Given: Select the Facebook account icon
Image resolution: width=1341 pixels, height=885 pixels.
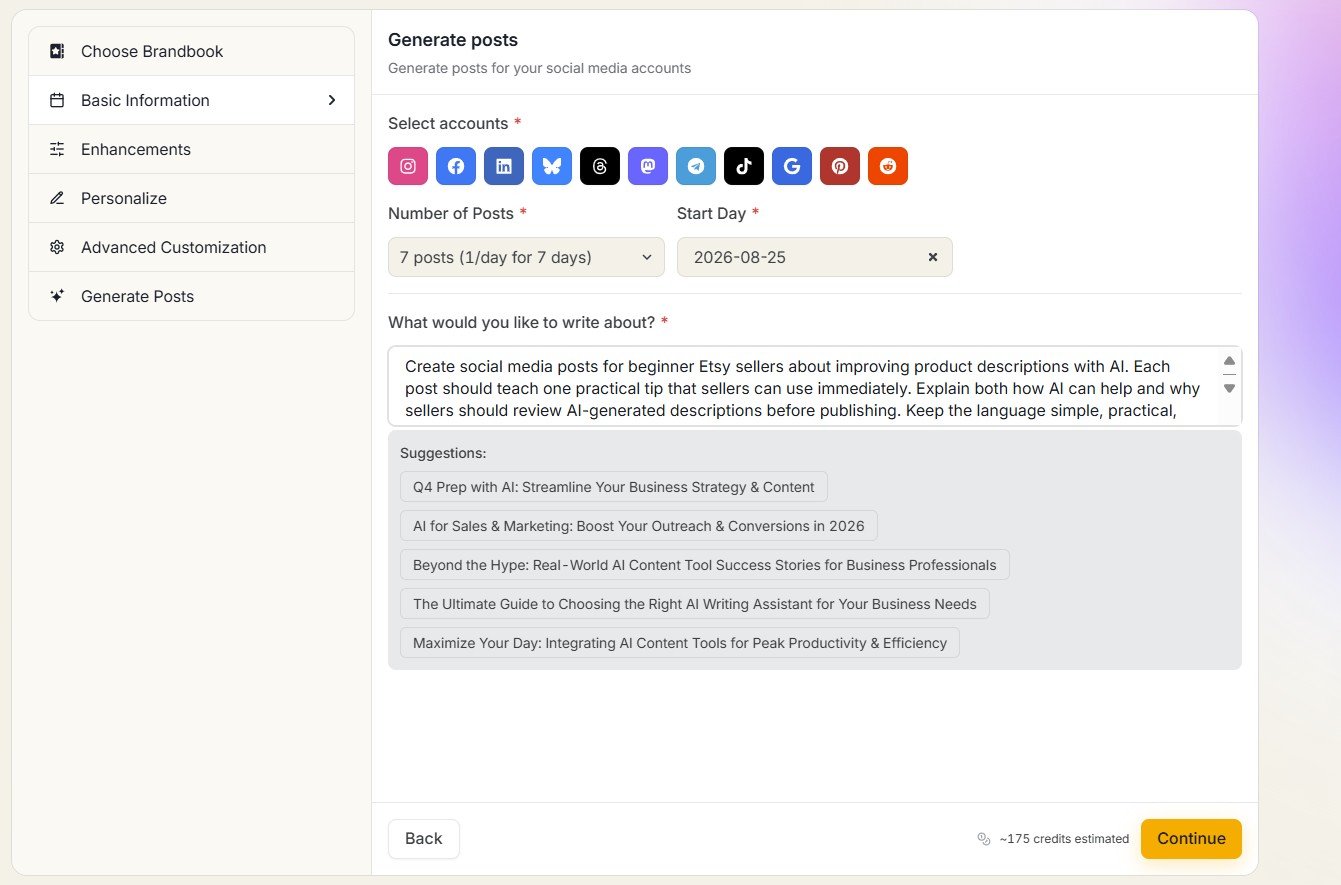Looking at the screenshot, I should tap(456, 166).
